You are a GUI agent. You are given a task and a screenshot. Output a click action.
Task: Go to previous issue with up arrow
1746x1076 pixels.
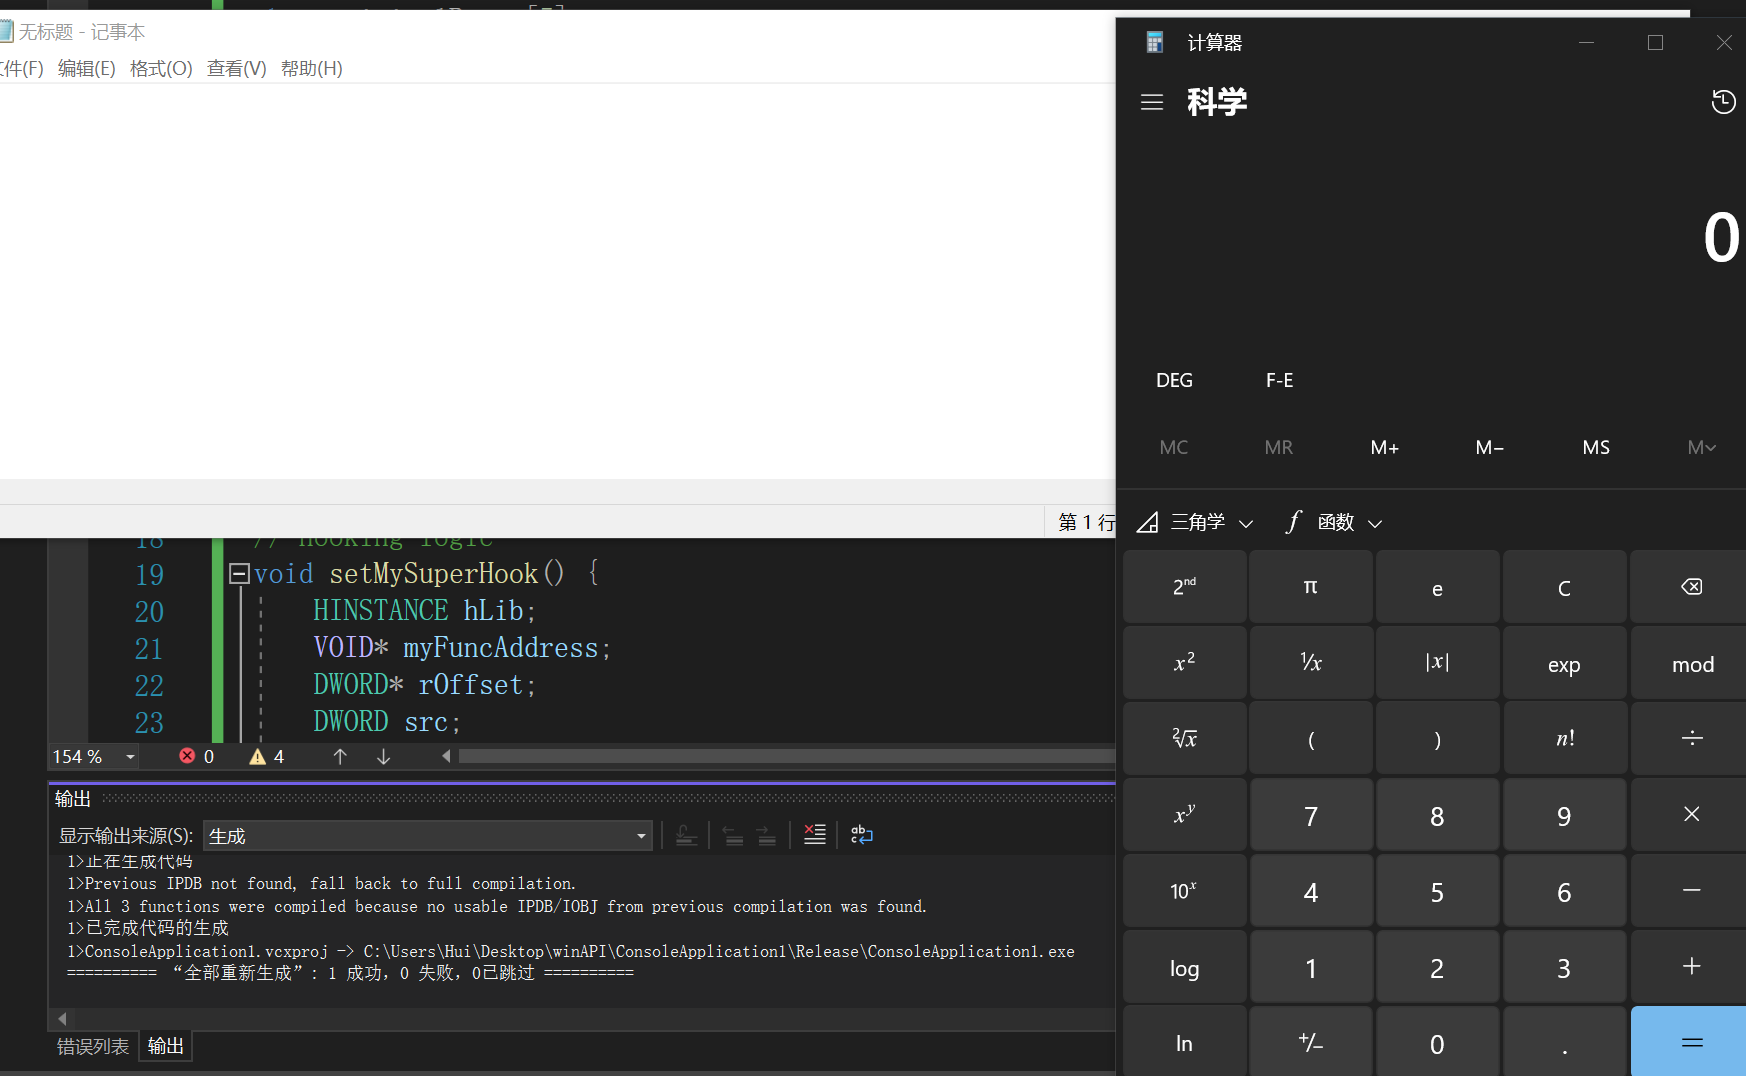tap(340, 756)
